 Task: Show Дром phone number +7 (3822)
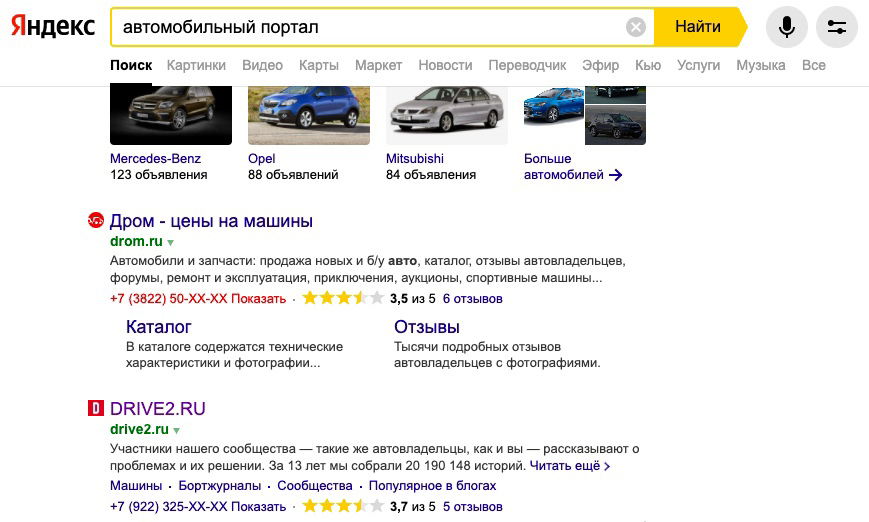(198, 299)
